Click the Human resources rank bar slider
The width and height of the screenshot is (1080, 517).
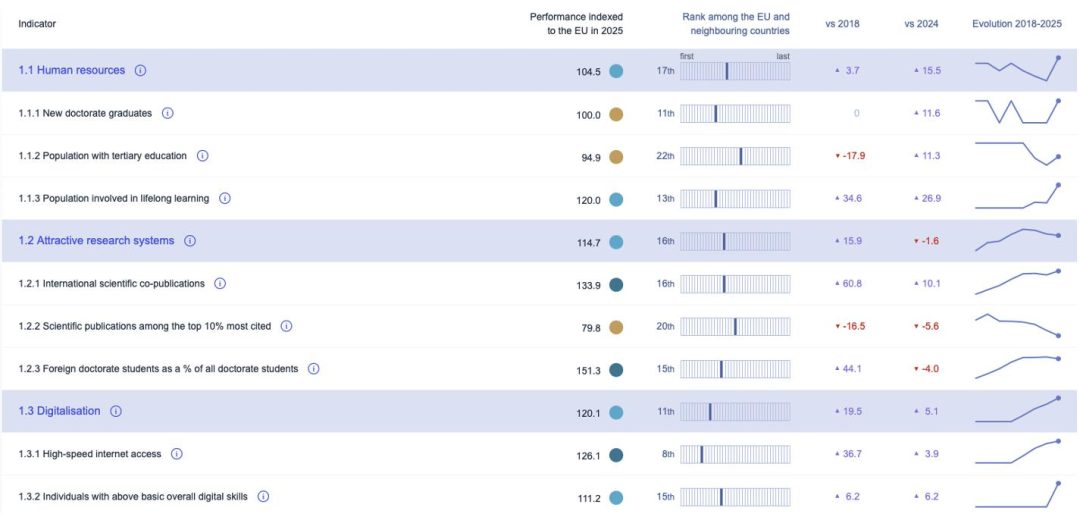[x=734, y=71]
